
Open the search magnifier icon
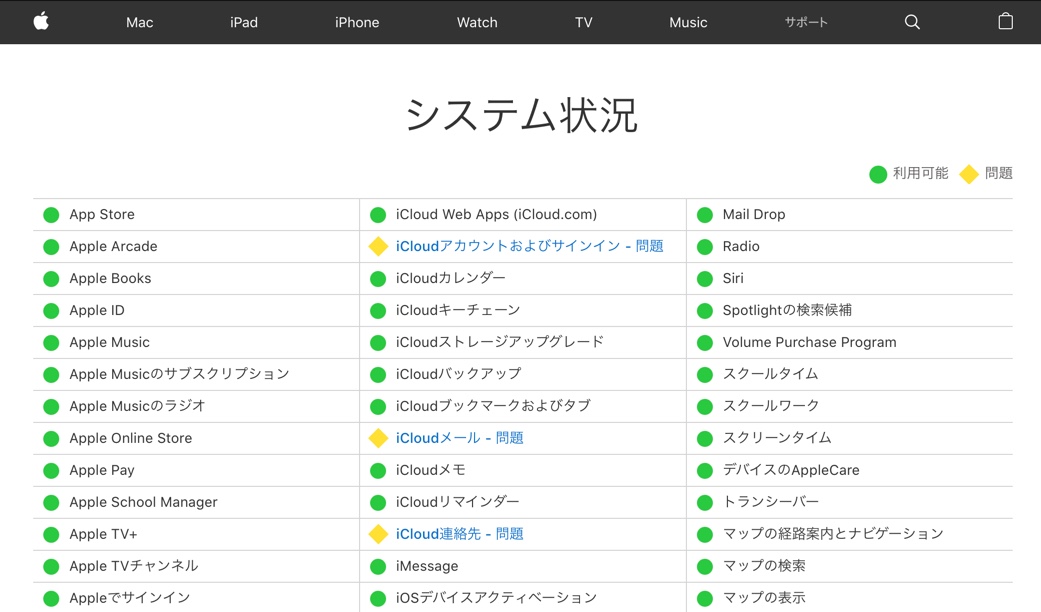pos(912,22)
